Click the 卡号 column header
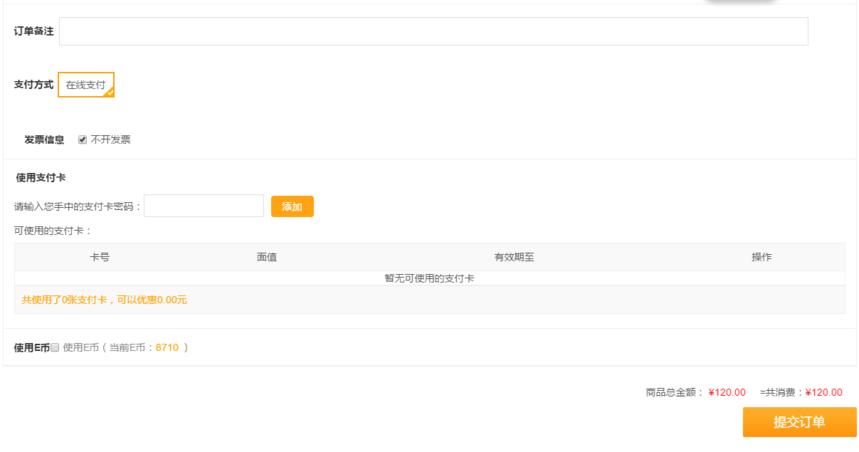This screenshot has height=452, width=859. pos(100,257)
